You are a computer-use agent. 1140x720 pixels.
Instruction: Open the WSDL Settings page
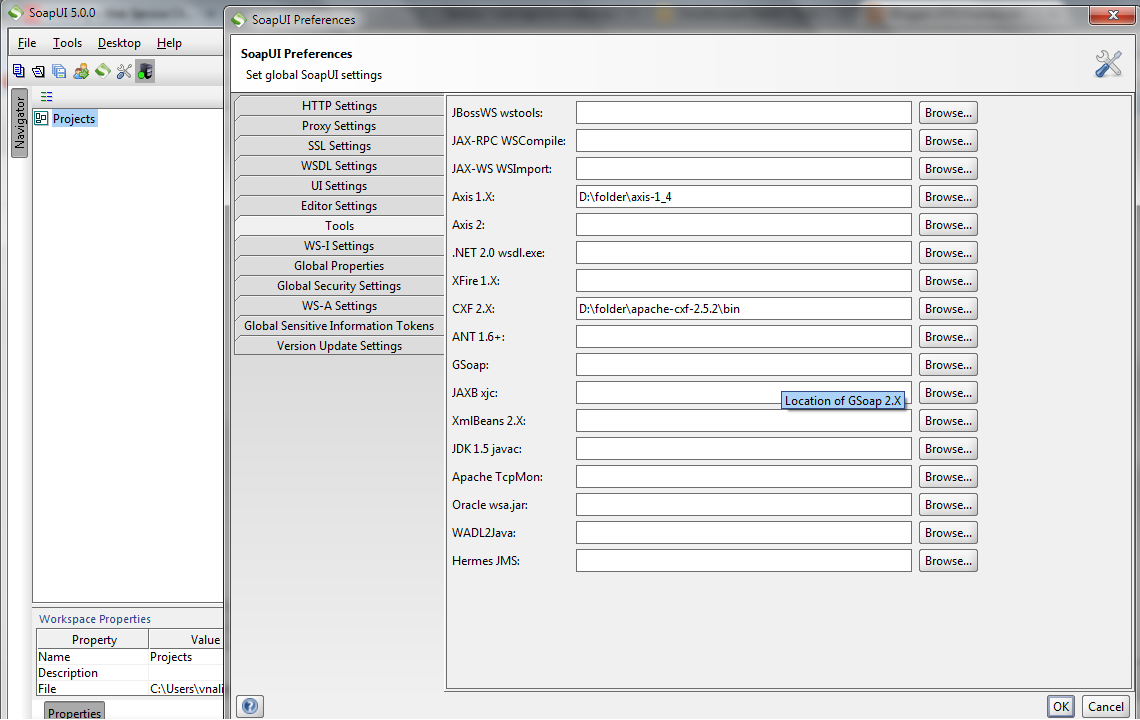339,165
